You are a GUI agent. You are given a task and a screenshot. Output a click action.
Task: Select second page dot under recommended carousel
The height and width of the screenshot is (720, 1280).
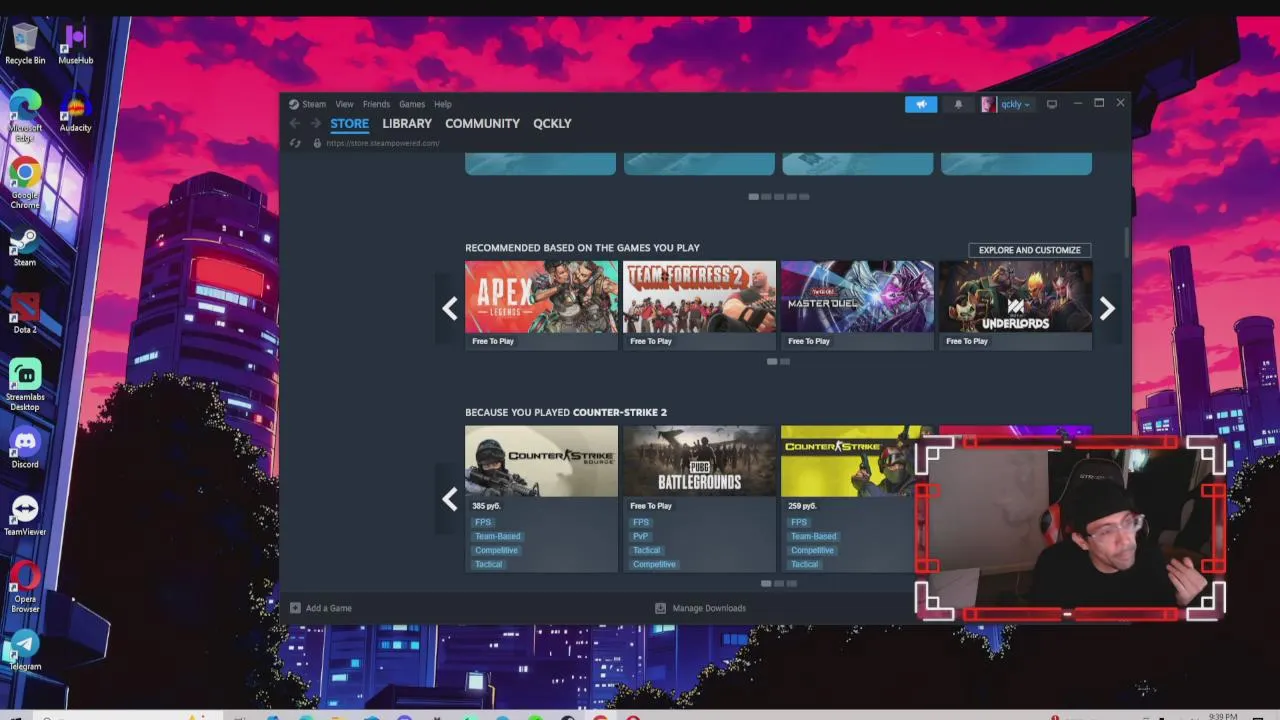tap(785, 361)
